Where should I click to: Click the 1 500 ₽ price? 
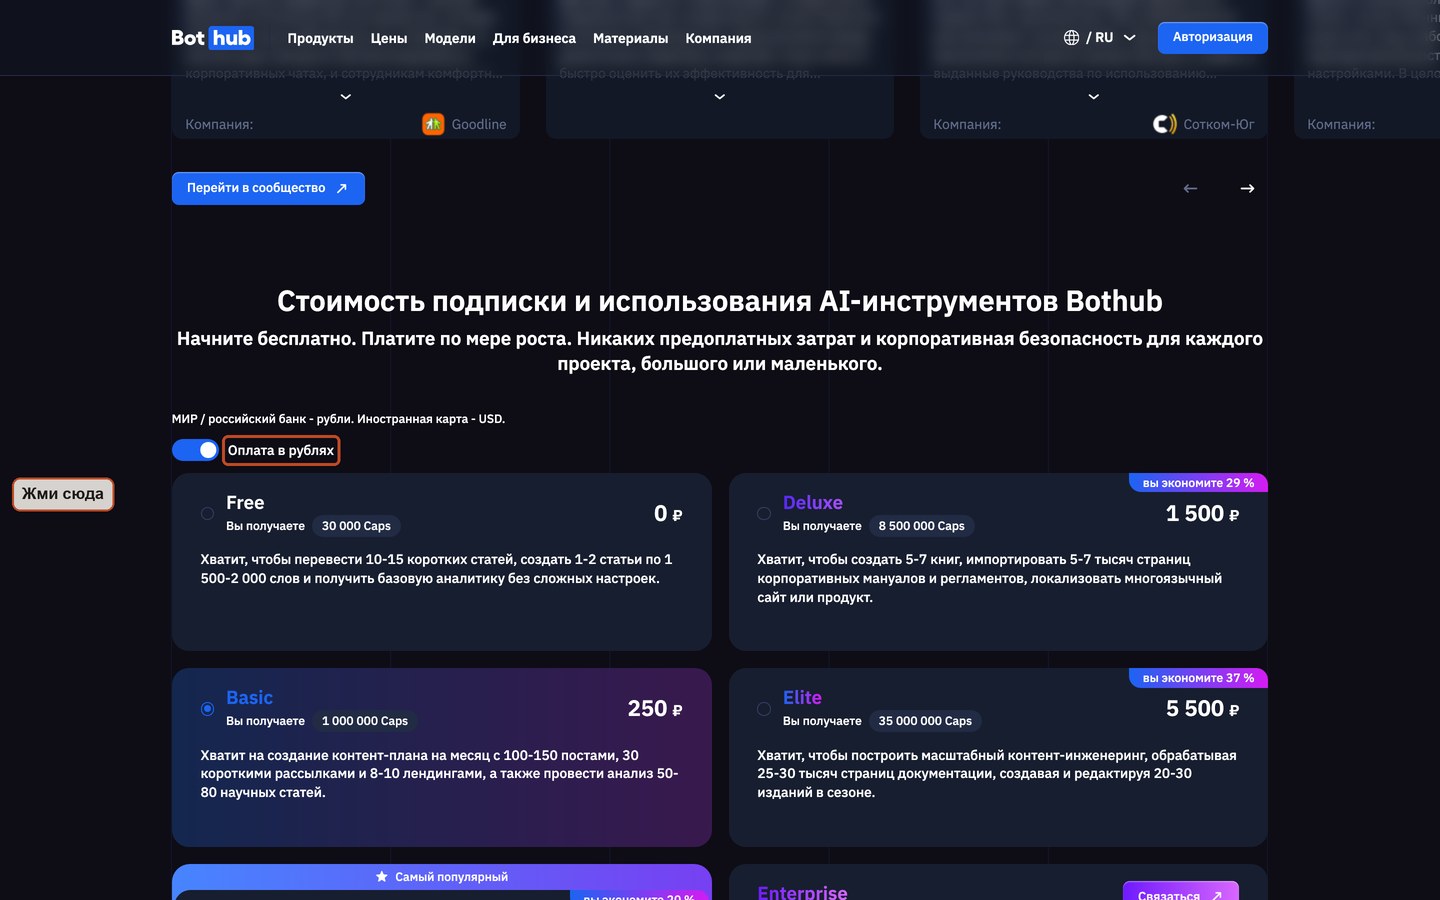click(1202, 514)
